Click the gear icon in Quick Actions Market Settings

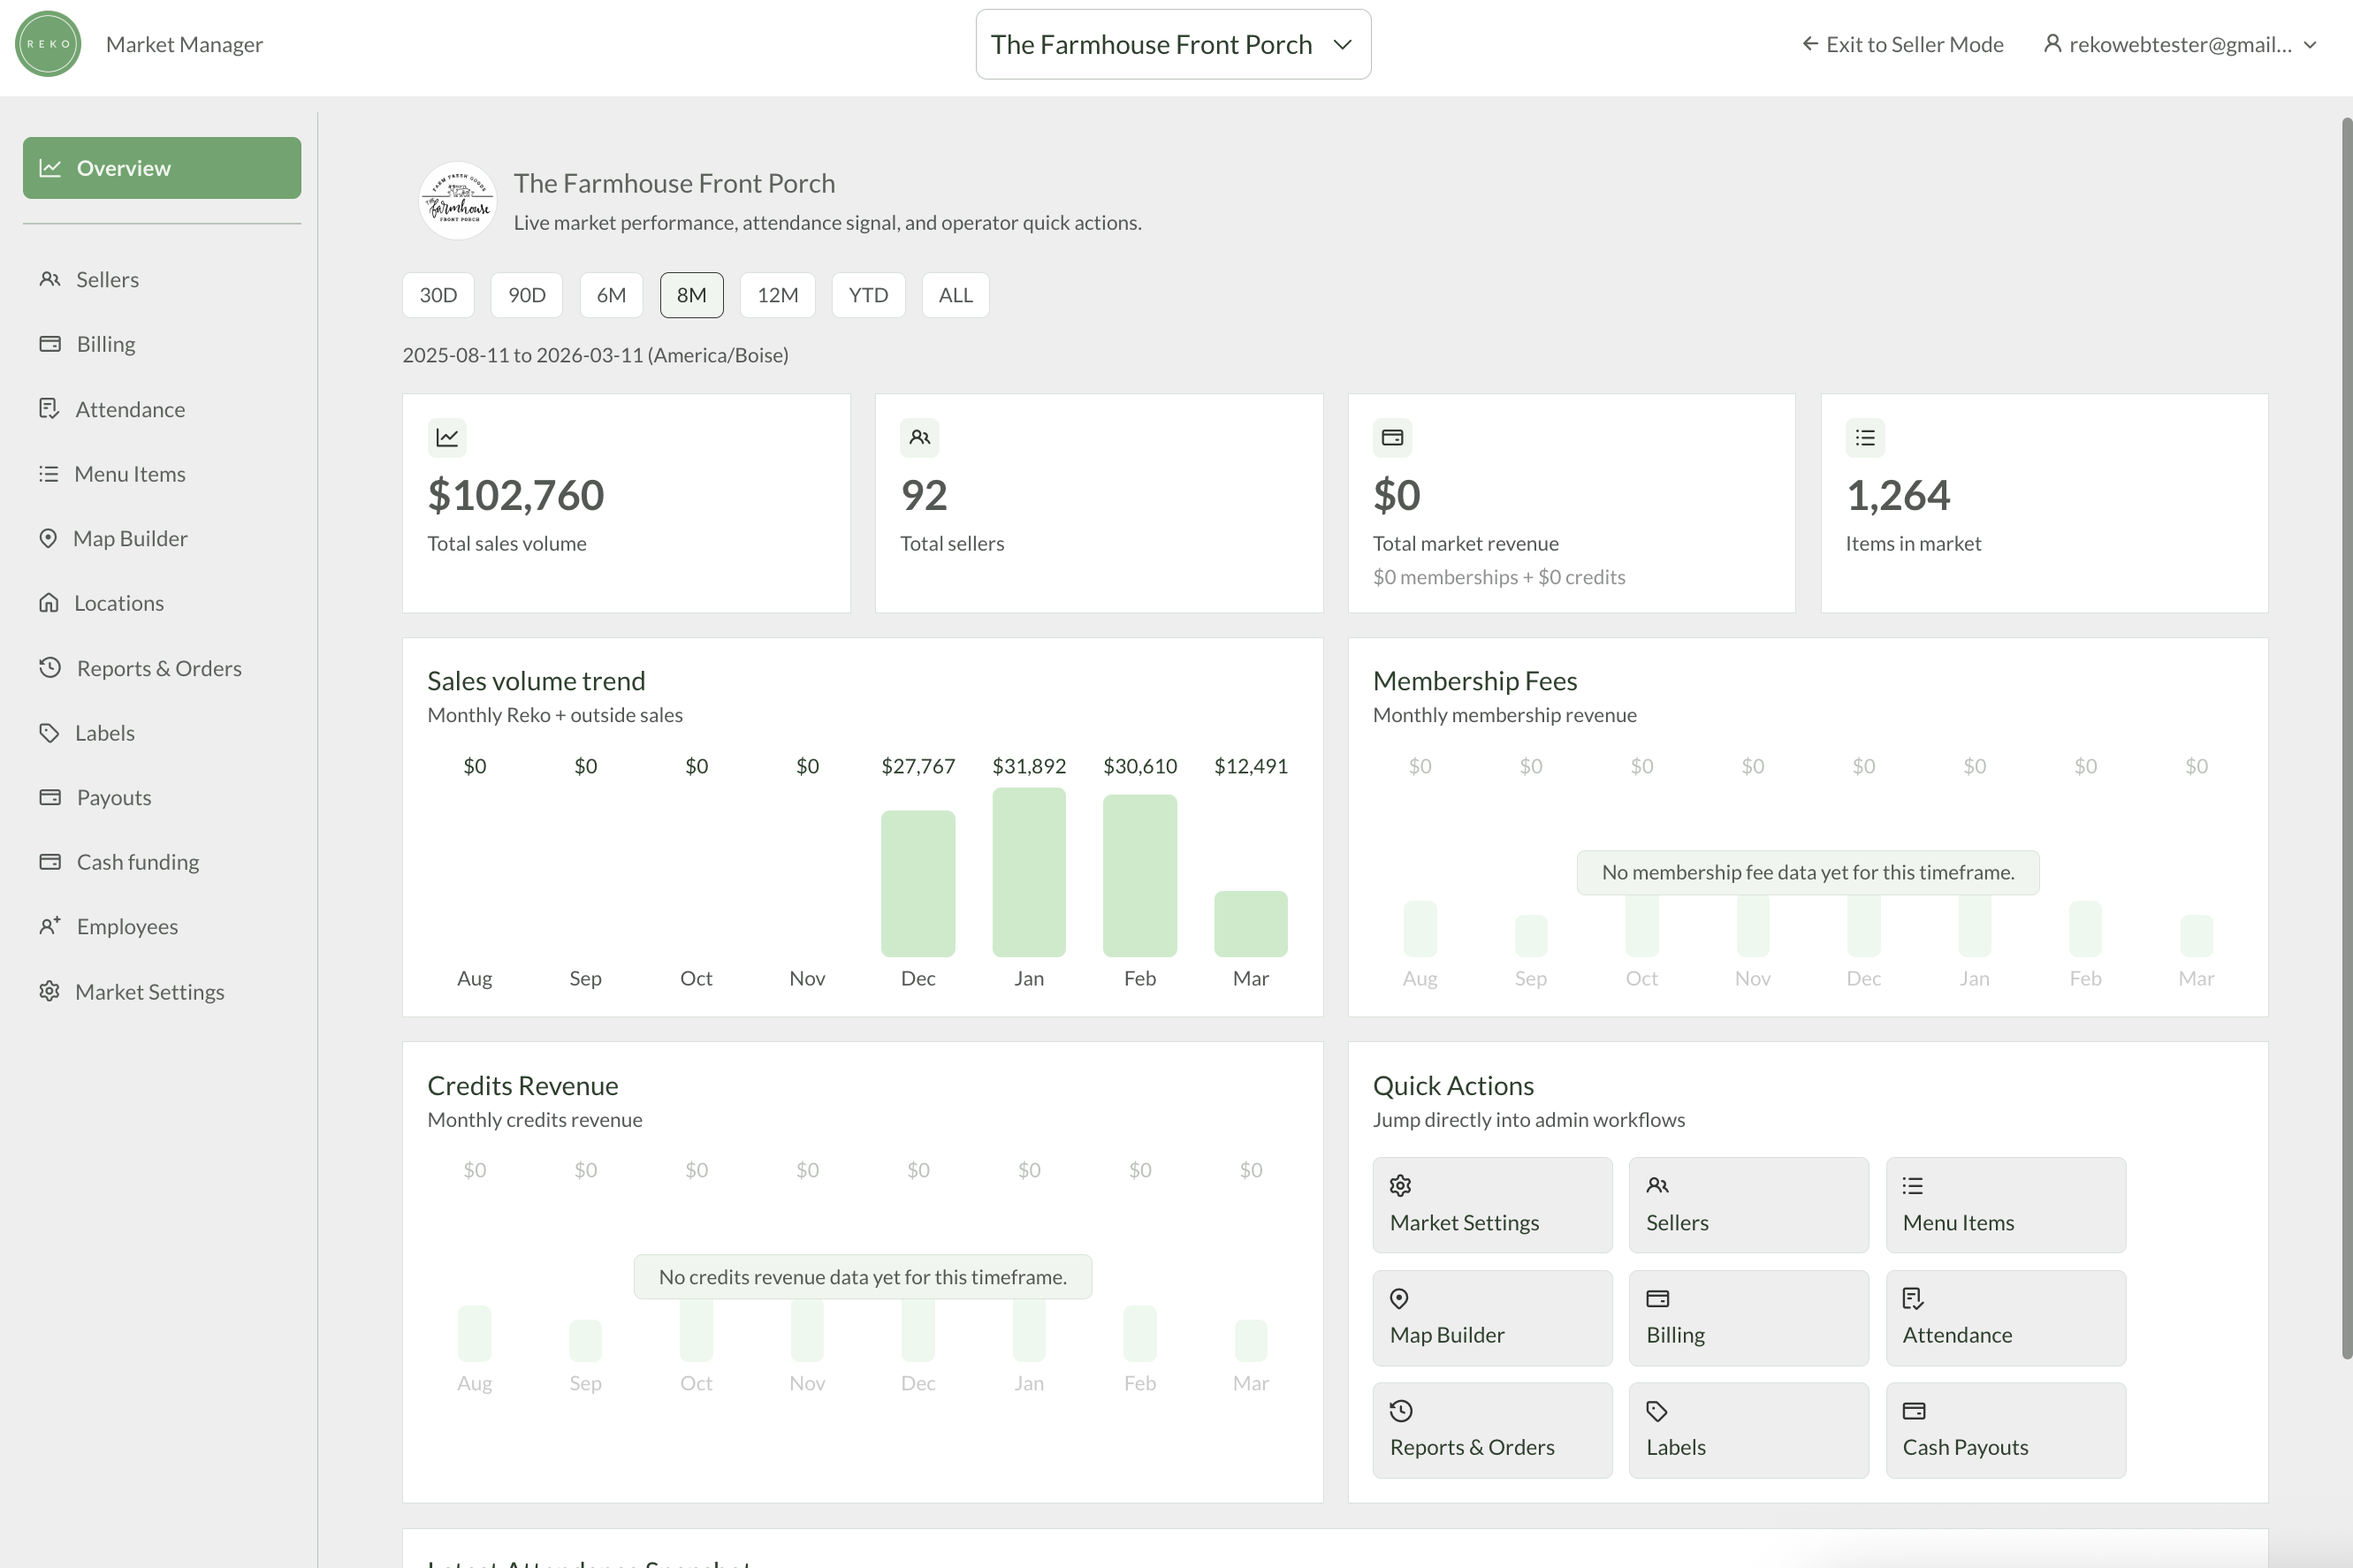pos(1401,1186)
